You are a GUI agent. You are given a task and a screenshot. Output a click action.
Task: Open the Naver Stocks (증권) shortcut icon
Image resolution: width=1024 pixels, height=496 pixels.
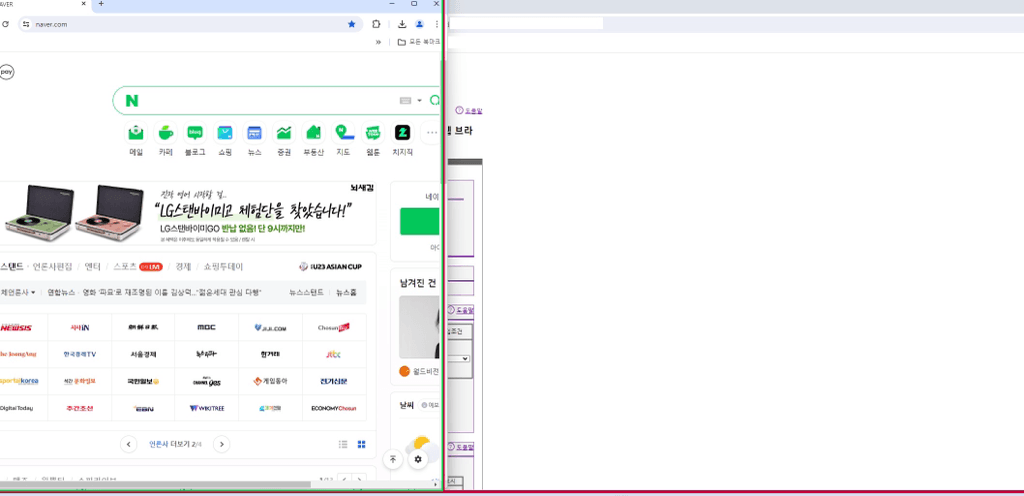pos(283,133)
